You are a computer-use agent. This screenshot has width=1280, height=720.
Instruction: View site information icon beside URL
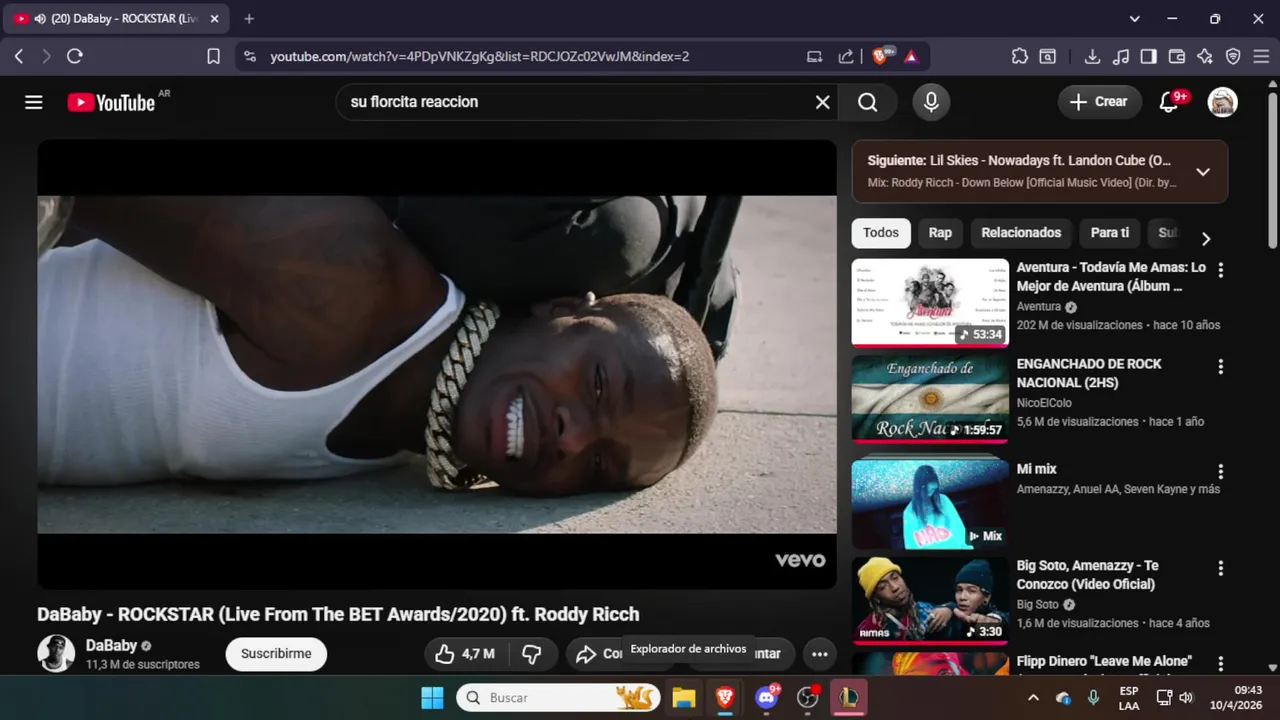249,57
